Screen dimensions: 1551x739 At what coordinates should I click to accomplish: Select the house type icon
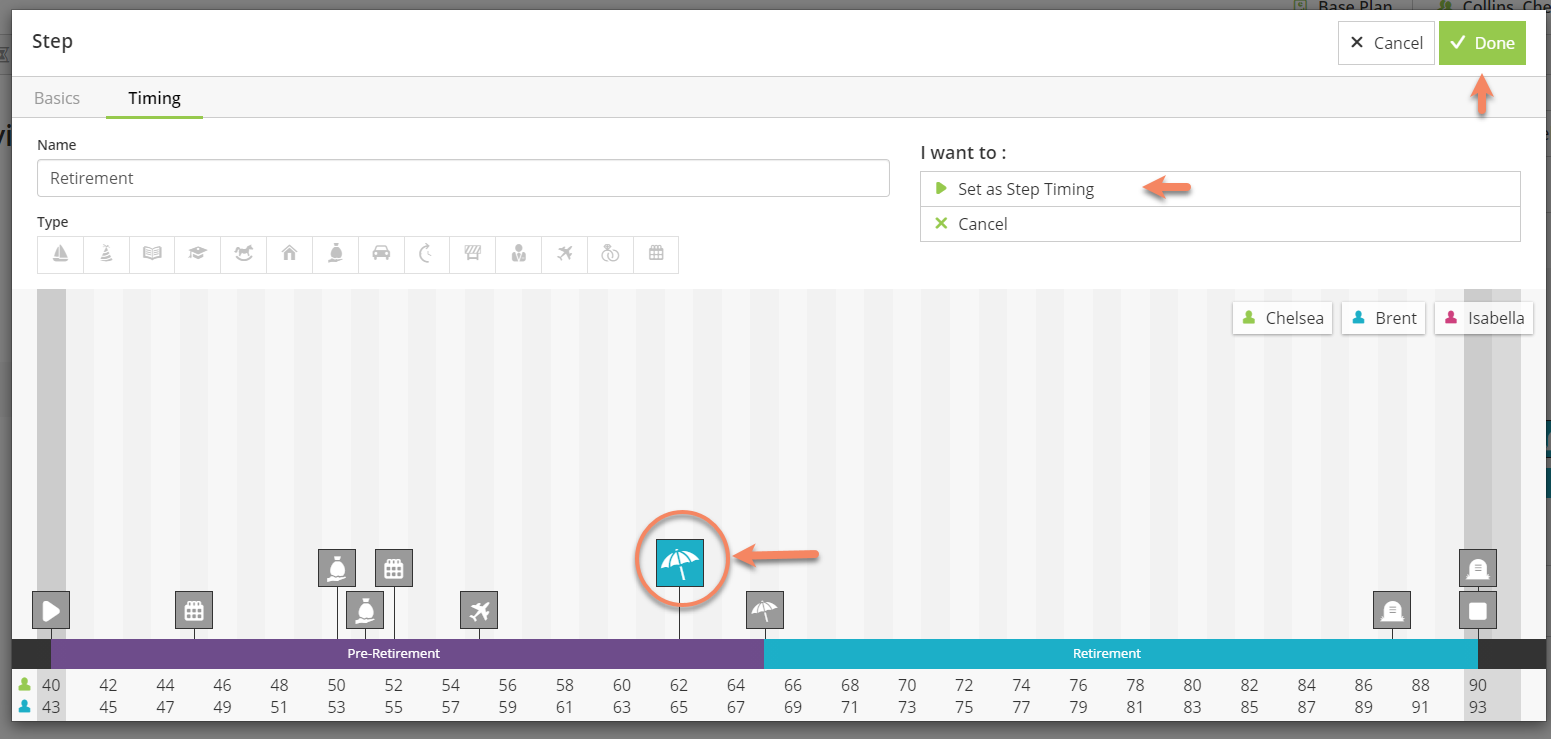point(289,254)
